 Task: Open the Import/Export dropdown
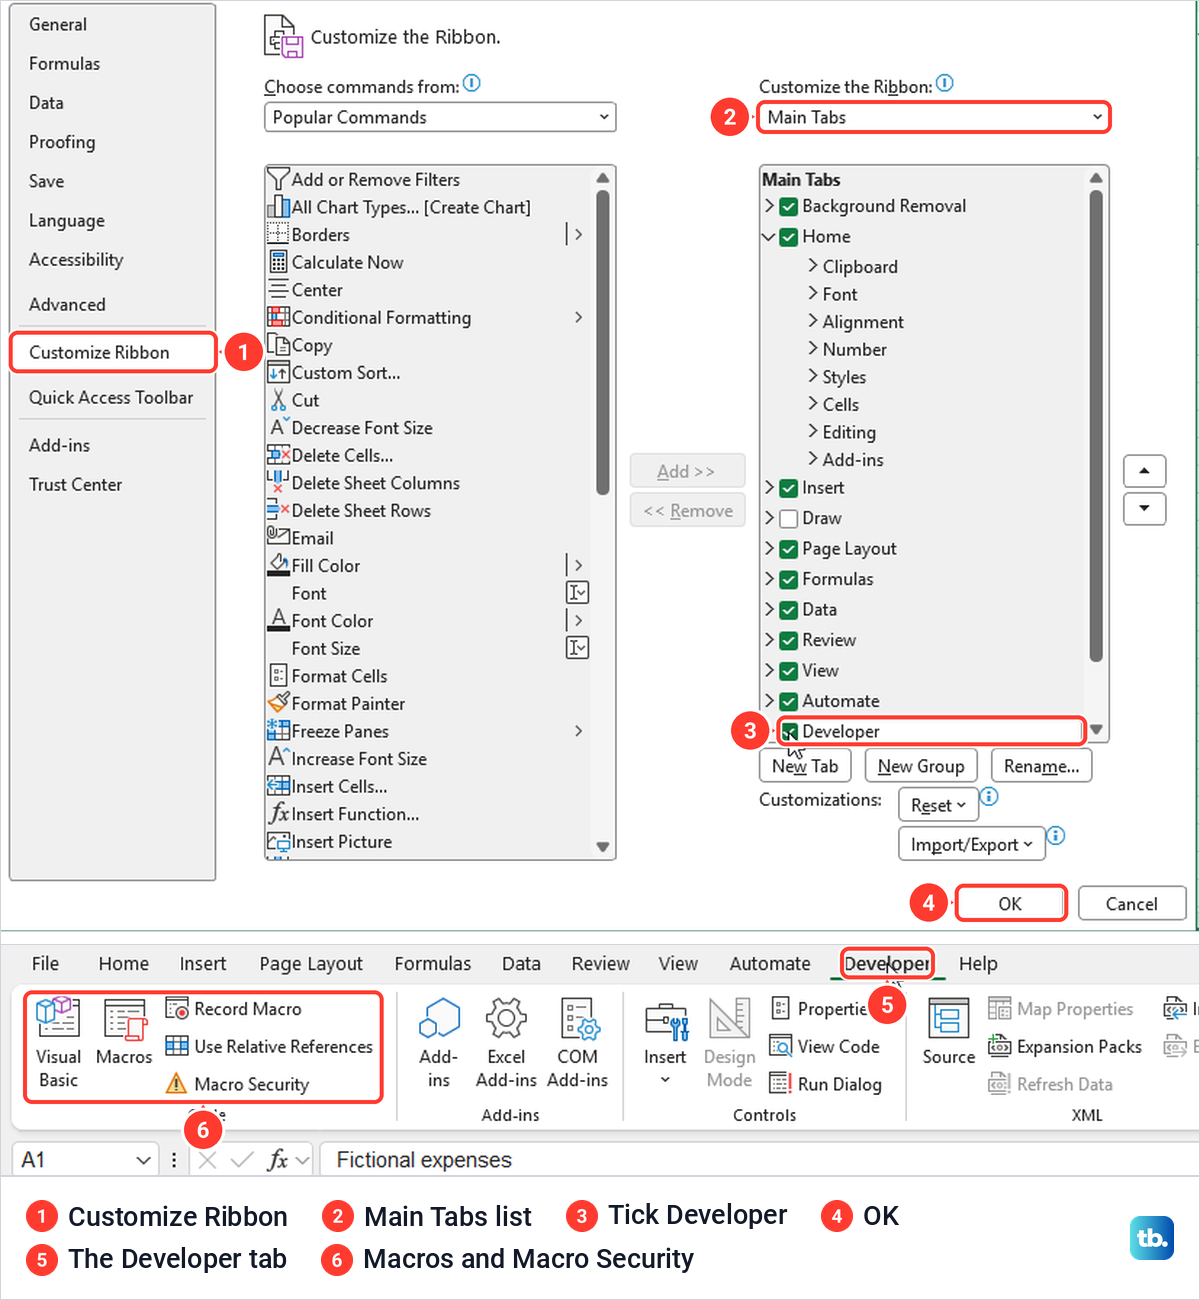point(972,844)
